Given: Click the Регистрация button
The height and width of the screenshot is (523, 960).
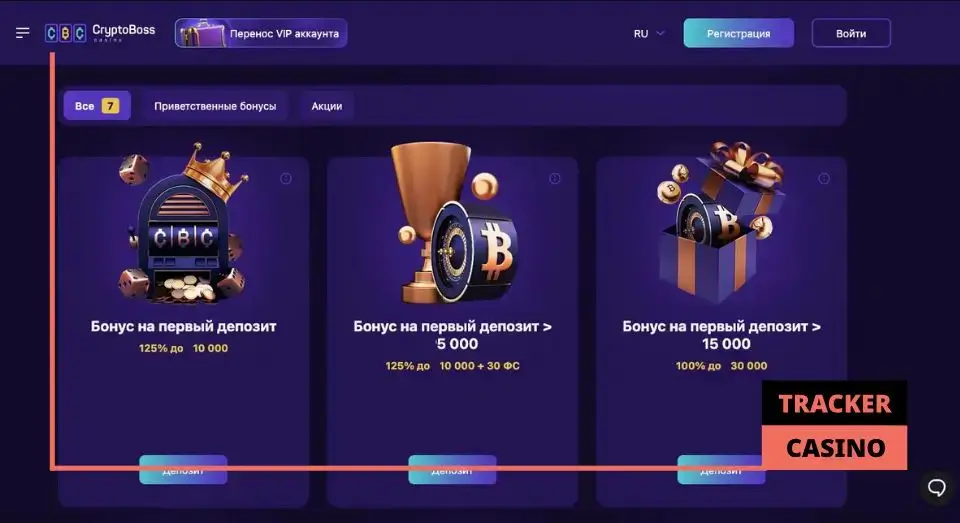Looking at the screenshot, I should coord(738,34).
